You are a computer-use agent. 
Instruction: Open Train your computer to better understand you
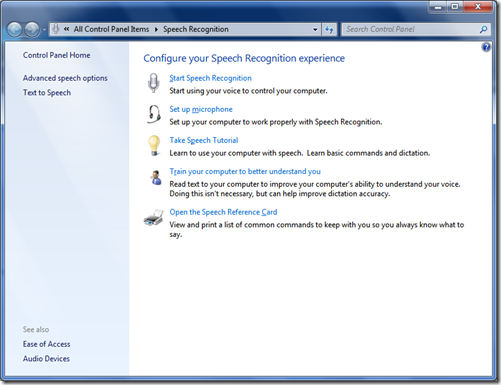tap(245, 171)
